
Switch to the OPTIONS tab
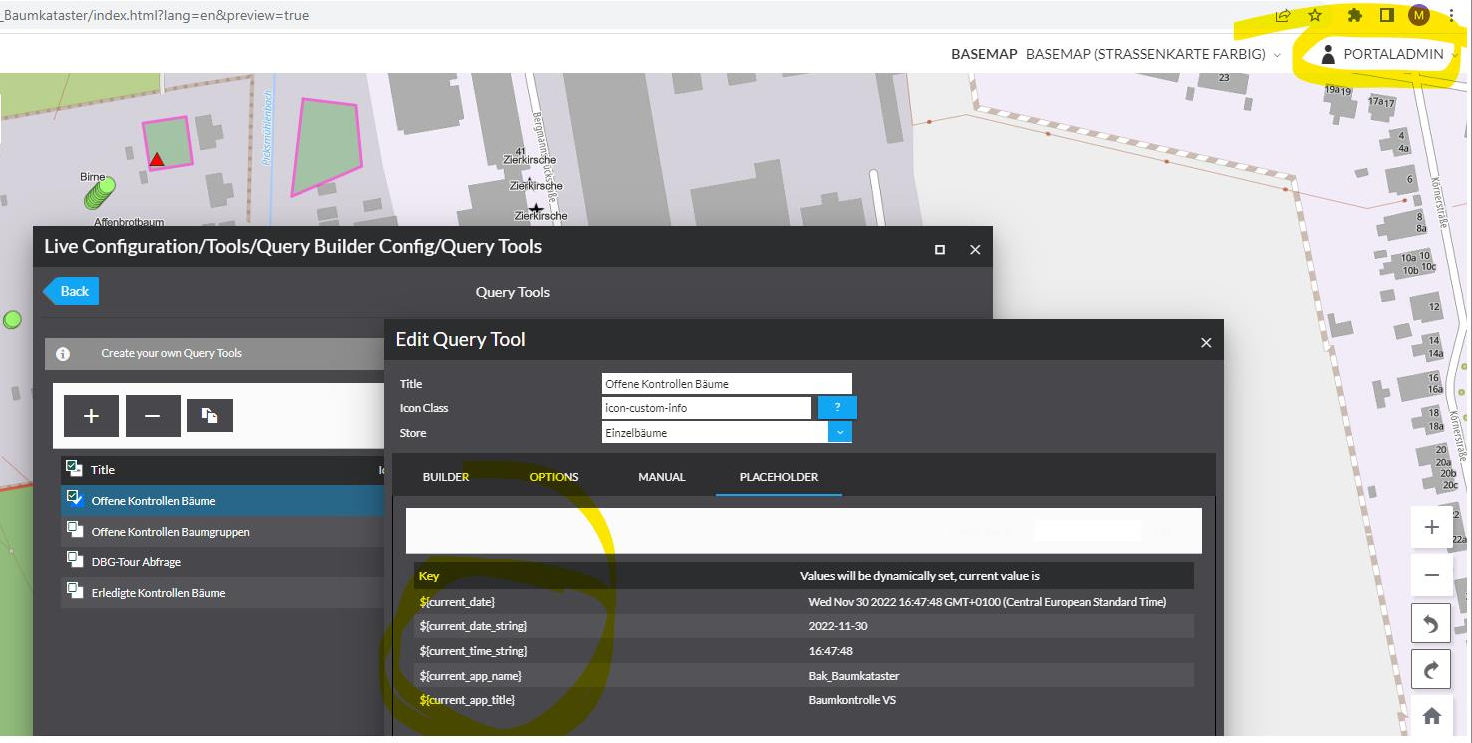click(x=553, y=477)
